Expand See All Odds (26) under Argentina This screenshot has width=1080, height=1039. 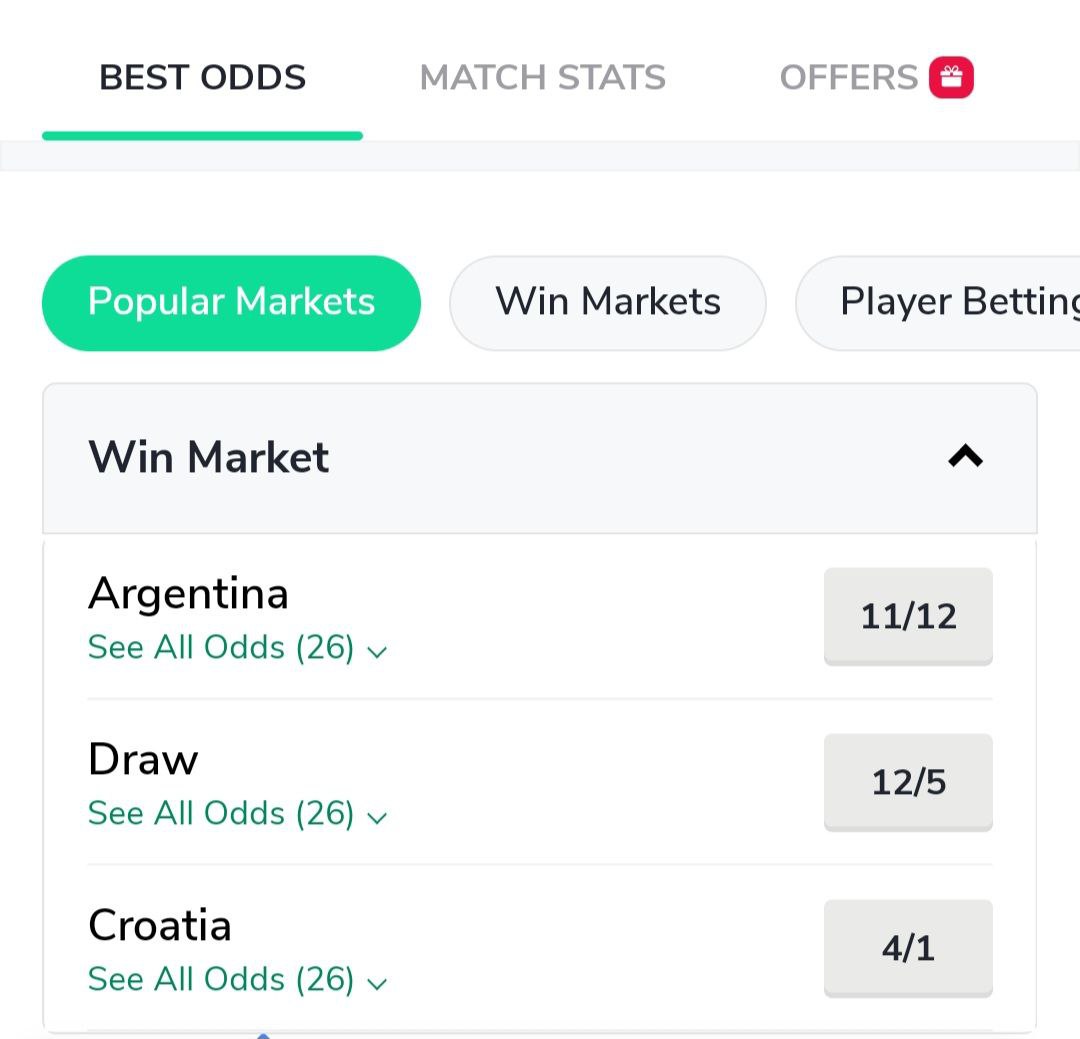point(221,648)
